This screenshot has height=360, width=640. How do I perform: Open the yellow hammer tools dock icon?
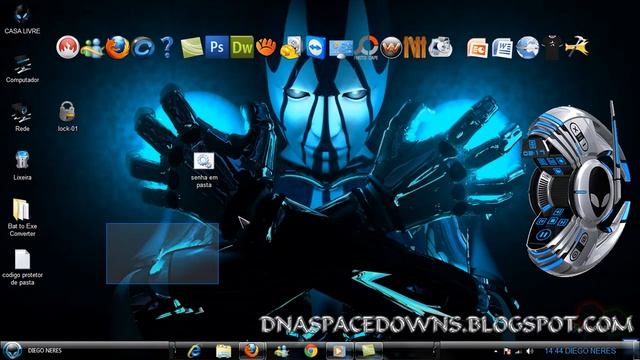[x=577, y=47]
